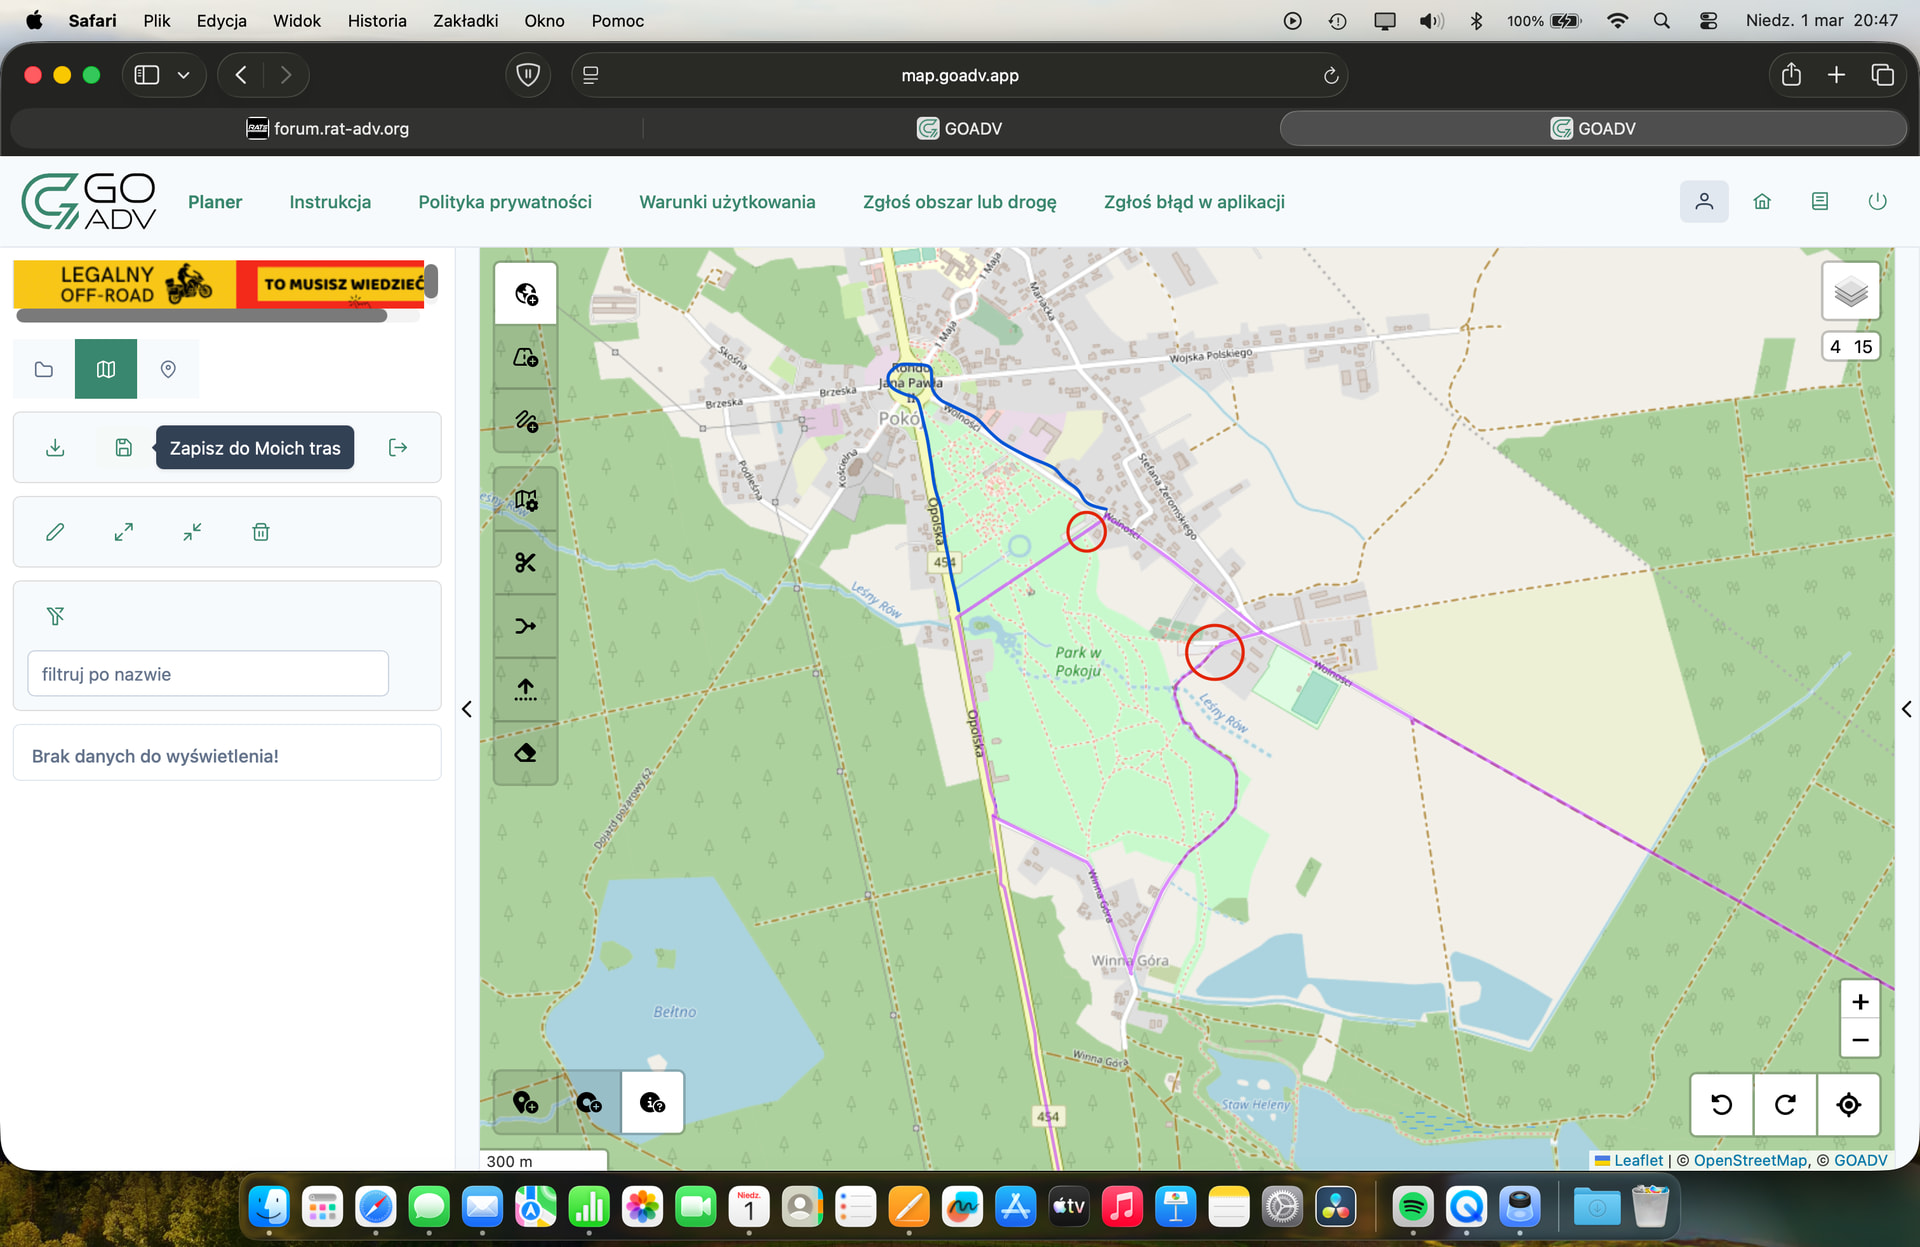Open the map settings gear tool

point(525,500)
